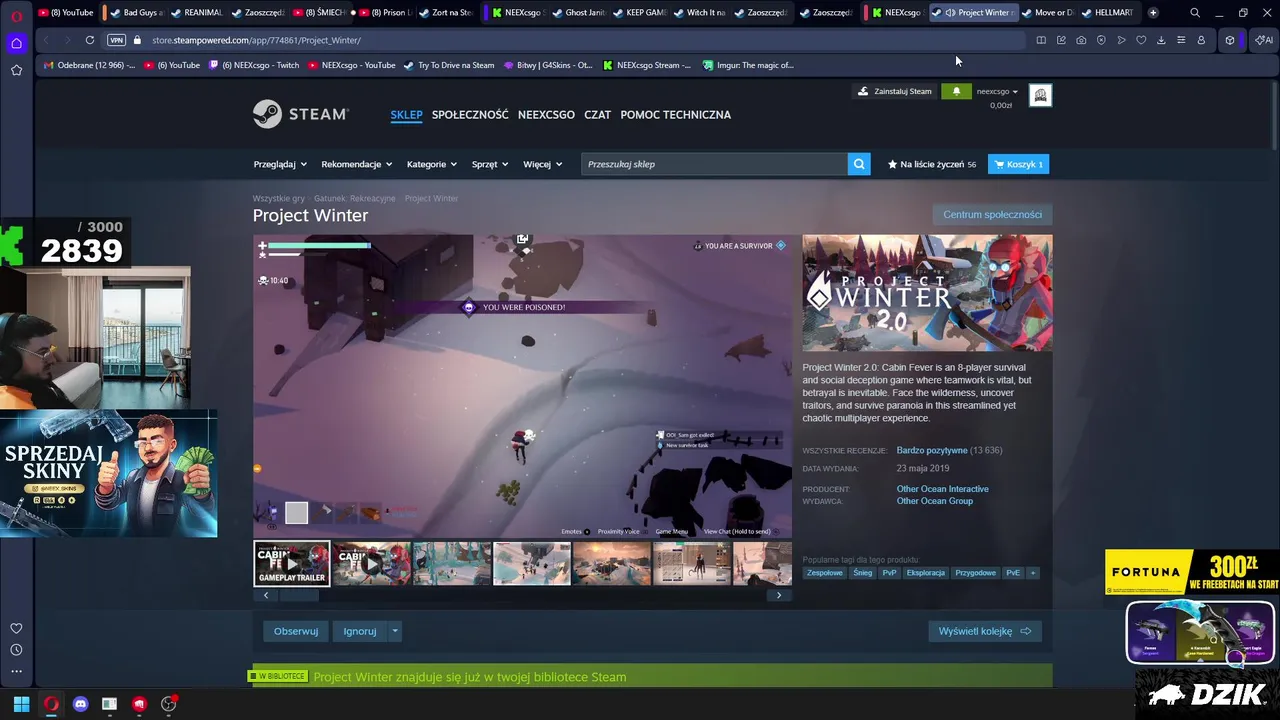This screenshot has height=720, width=1280.
Task: Reload the page with the refresh icon
Action: click(x=90, y=40)
